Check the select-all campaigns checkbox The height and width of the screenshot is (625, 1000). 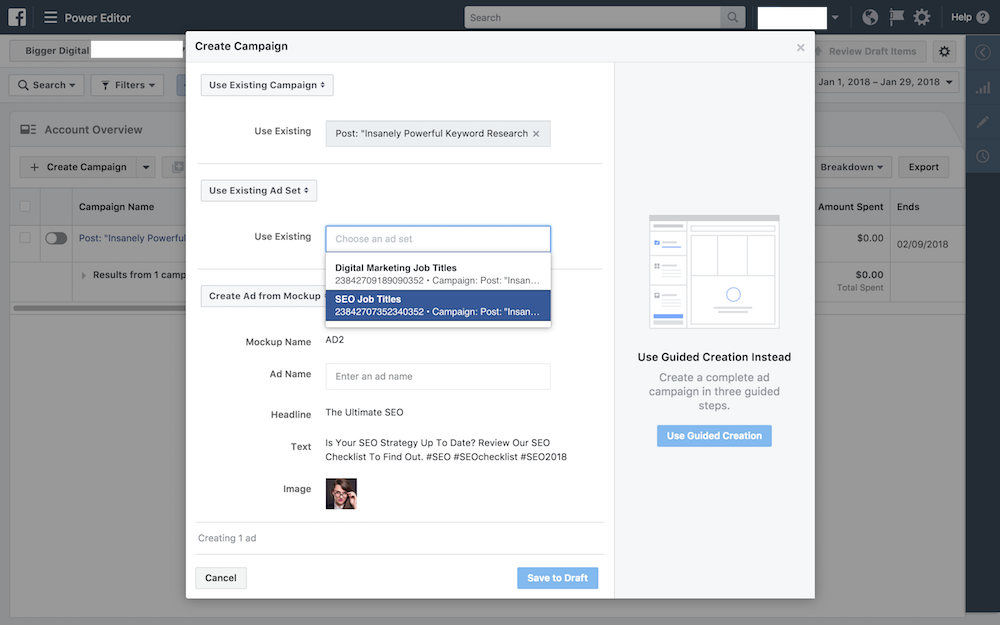tap(25, 206)
